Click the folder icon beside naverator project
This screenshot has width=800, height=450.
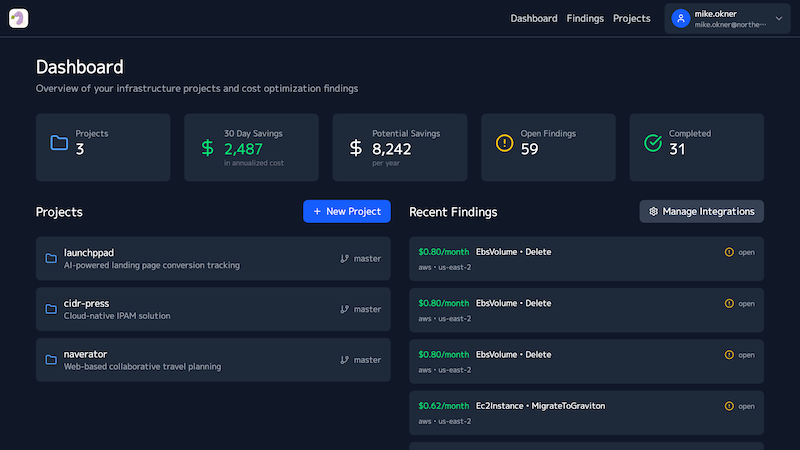[x=51, y=359]
